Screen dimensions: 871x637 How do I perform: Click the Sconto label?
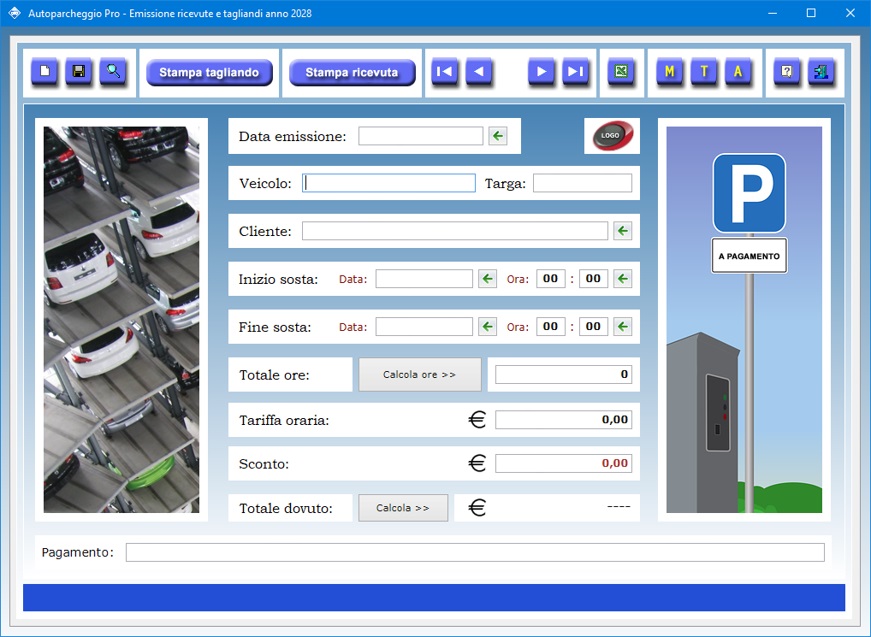point(264,464)
